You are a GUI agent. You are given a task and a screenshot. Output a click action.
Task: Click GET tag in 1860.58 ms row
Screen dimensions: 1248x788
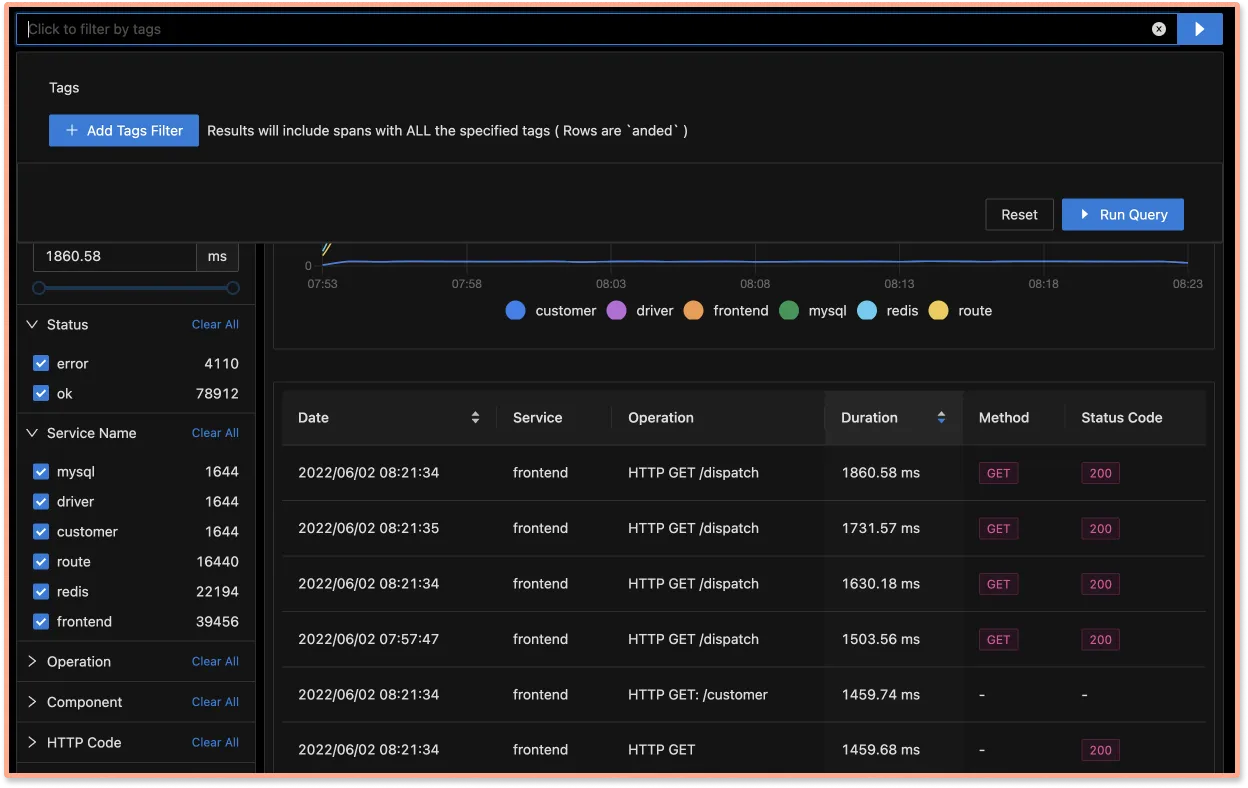(x=998, y=473)
